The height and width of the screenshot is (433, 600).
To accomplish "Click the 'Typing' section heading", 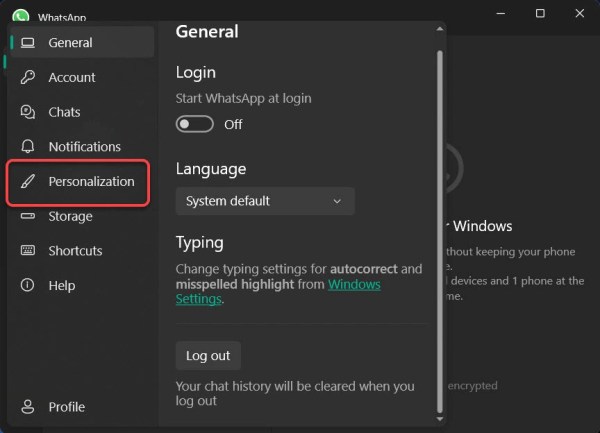I will [200, 243].
